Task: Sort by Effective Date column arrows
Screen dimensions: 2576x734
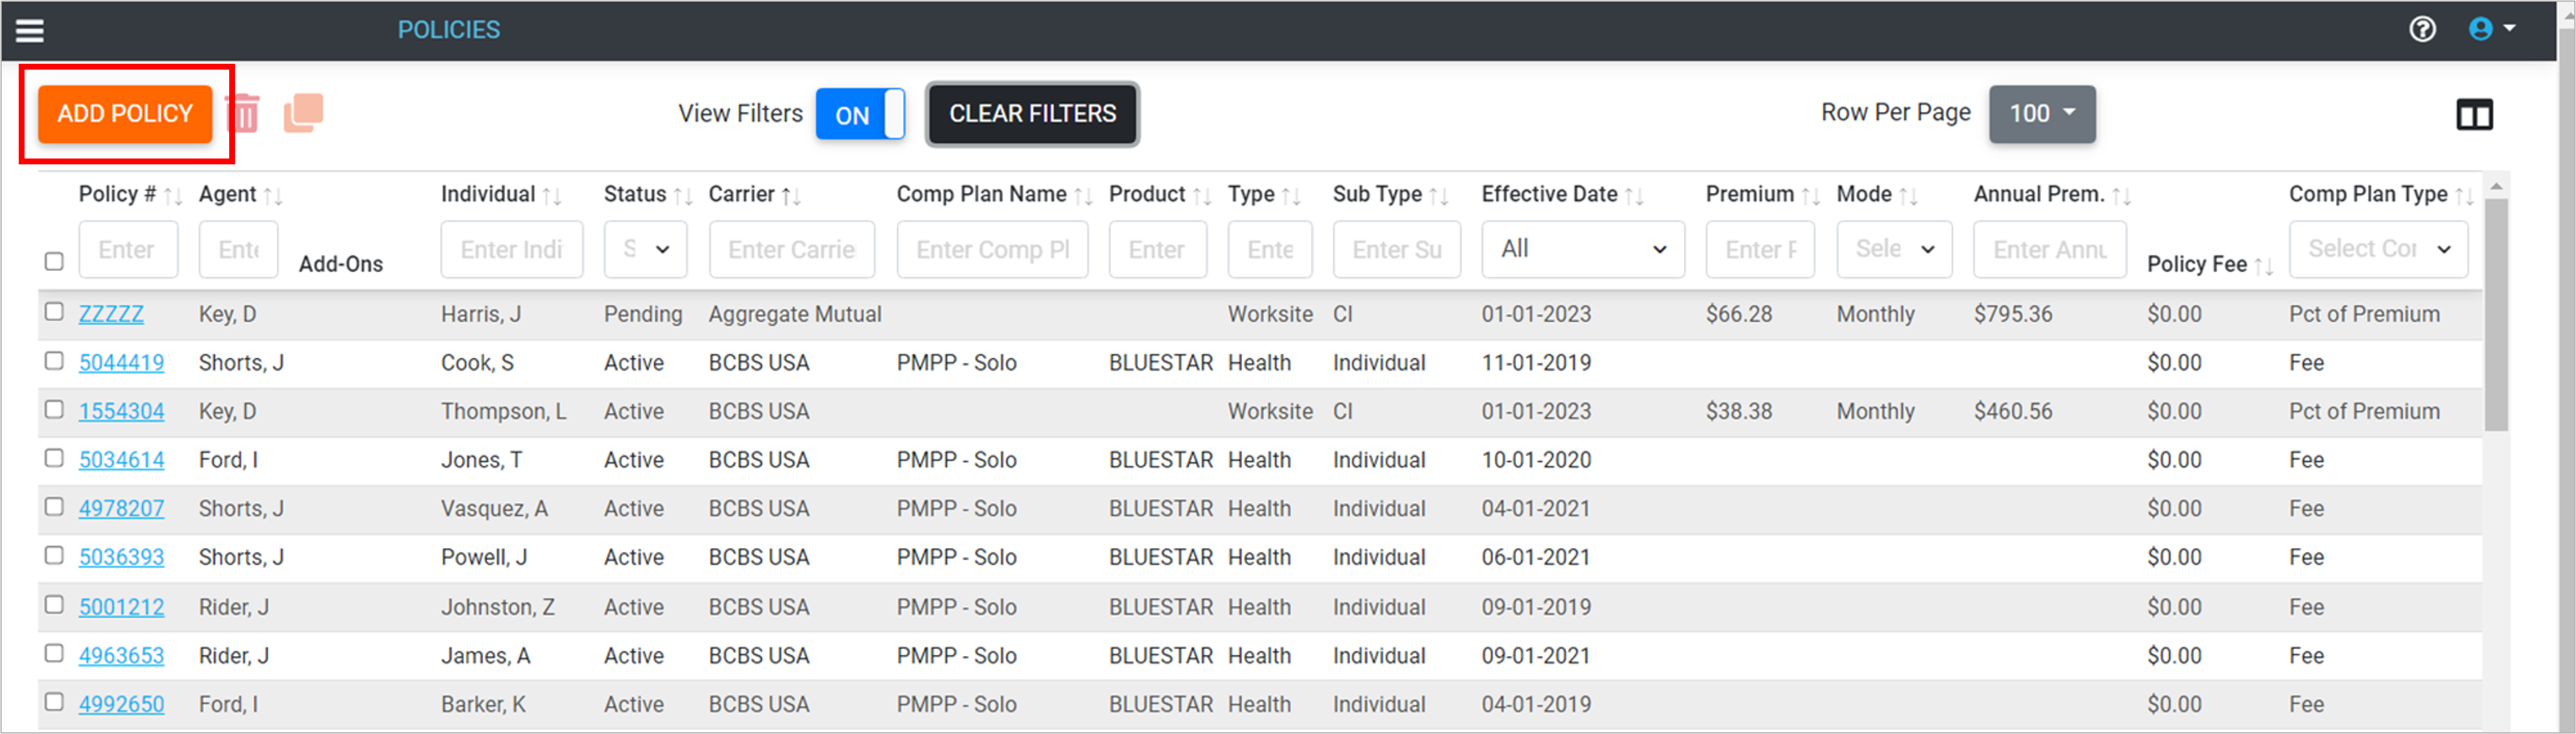Action: pyautogui.click(x=1634, y=196)
